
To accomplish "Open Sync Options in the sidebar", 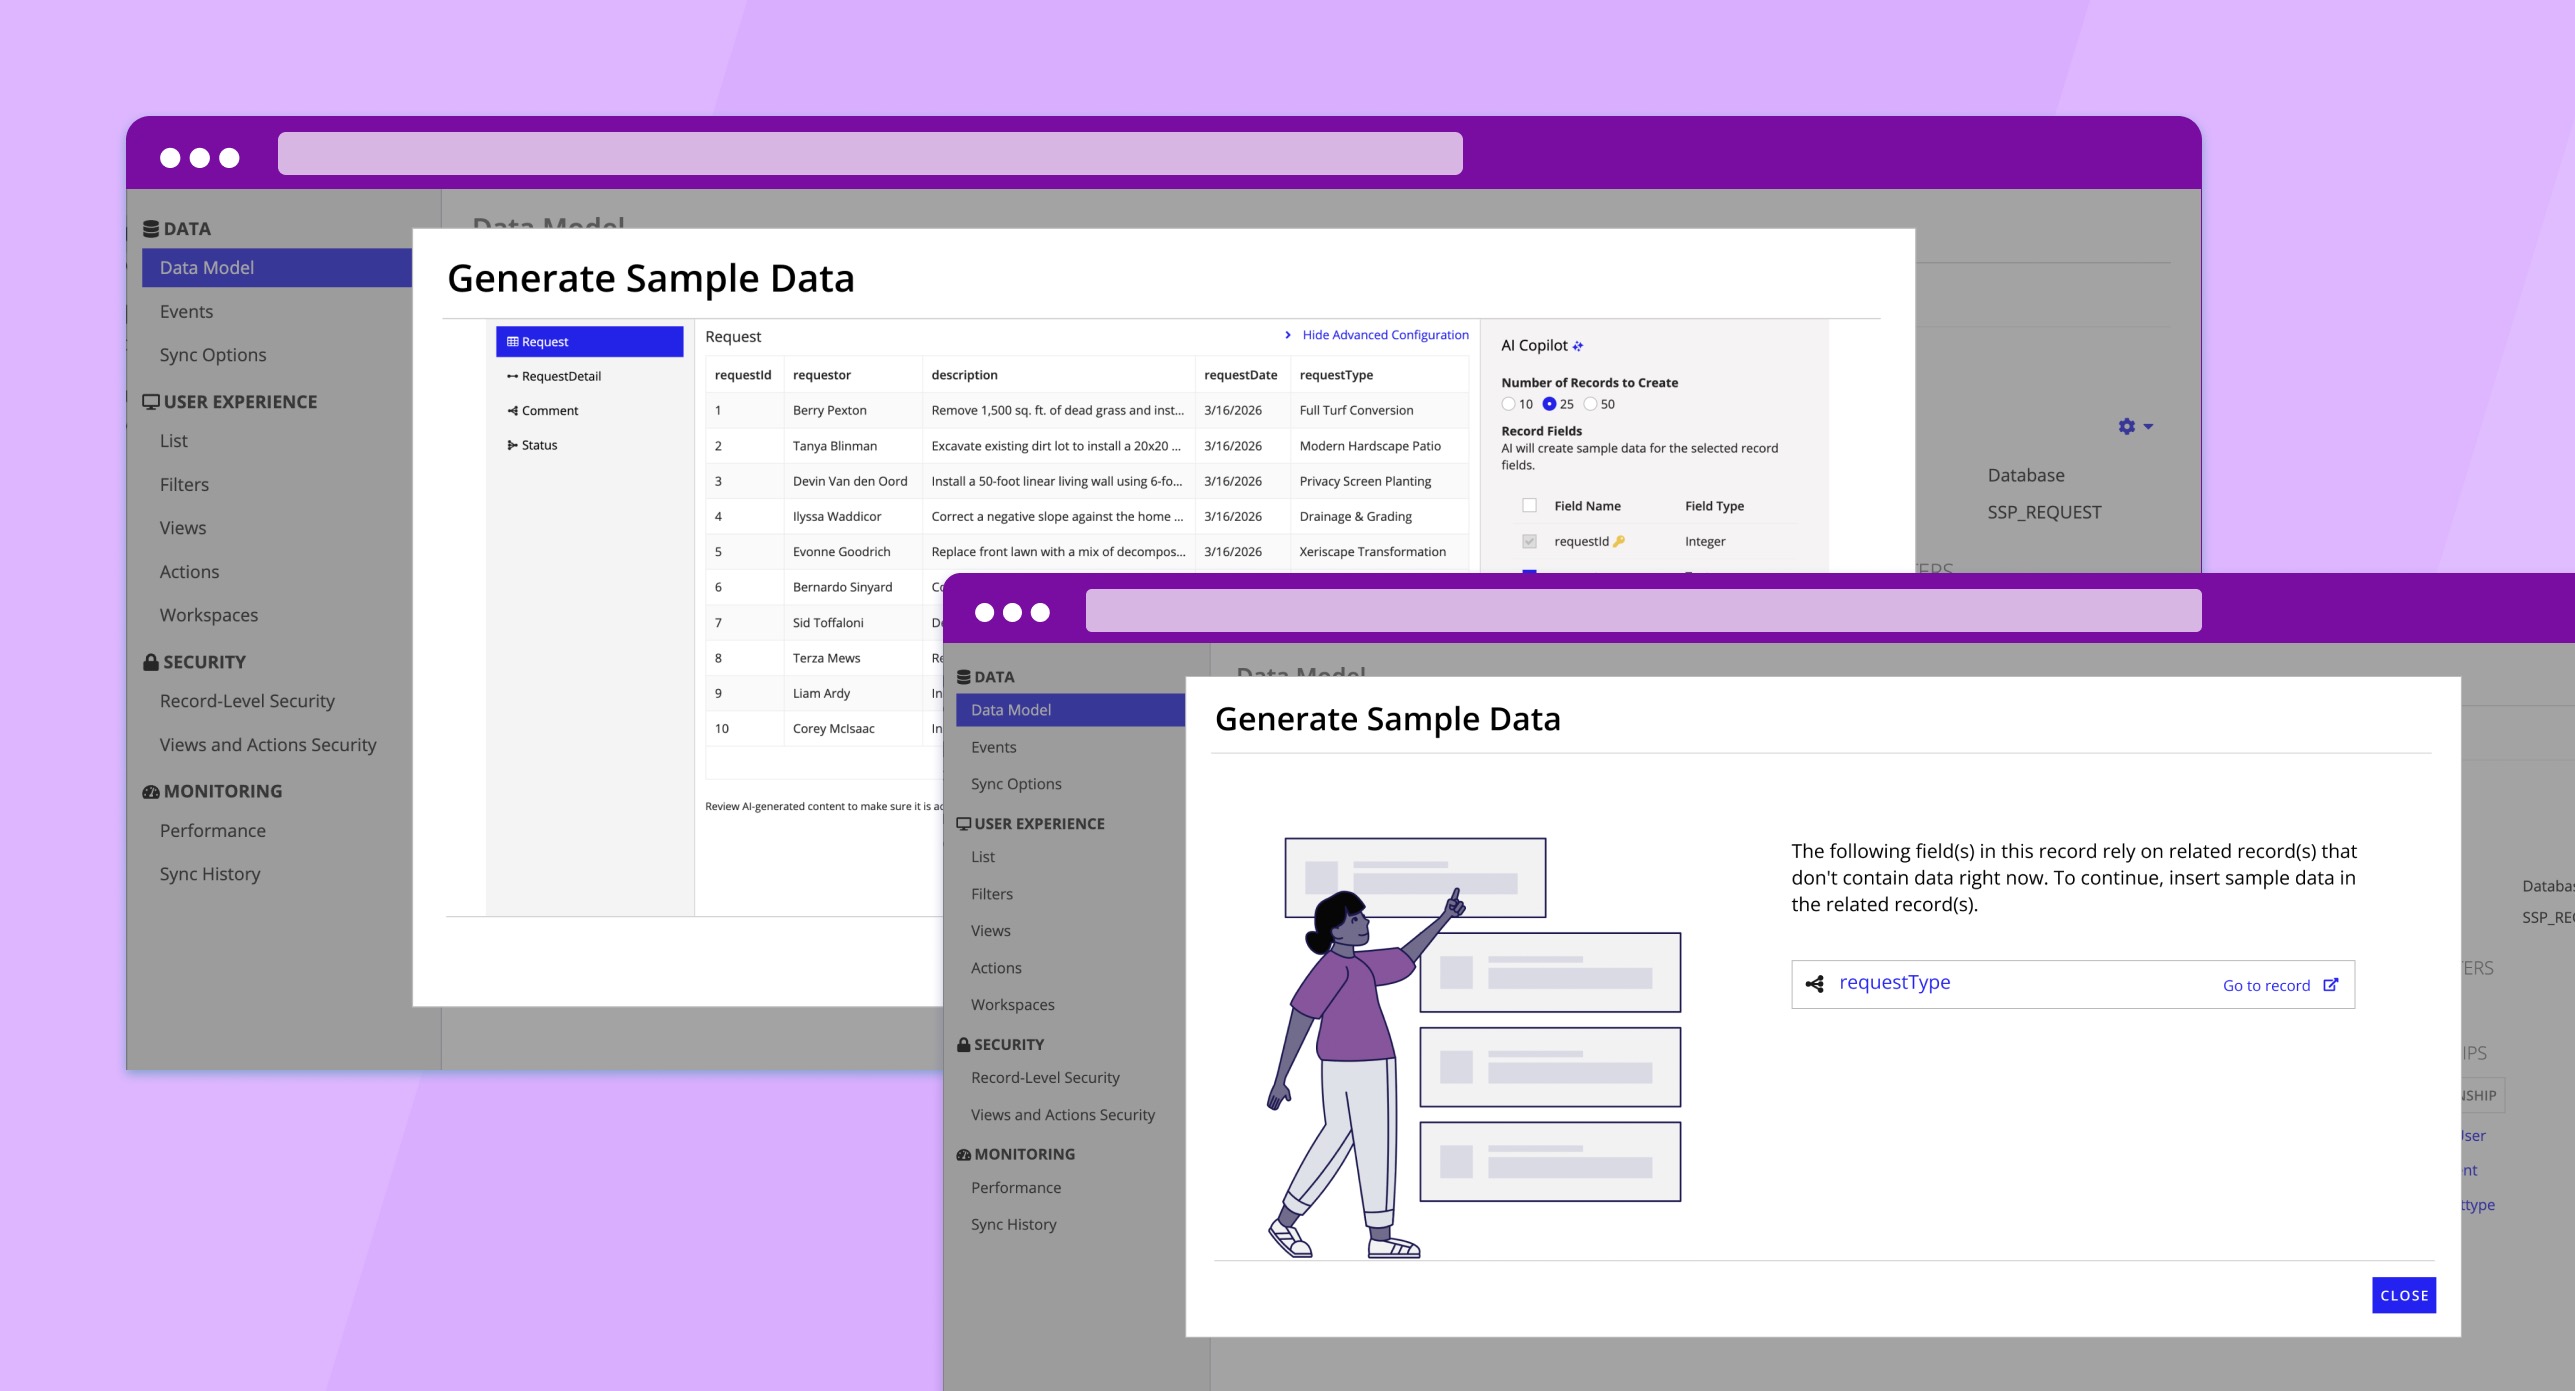I will tap(213, 354).
